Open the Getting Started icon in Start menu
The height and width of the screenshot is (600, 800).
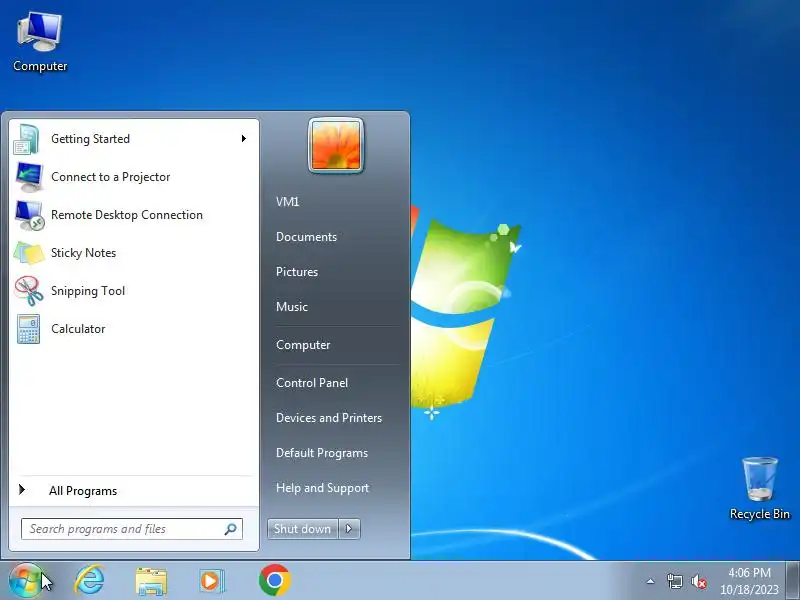pos(27,139)
